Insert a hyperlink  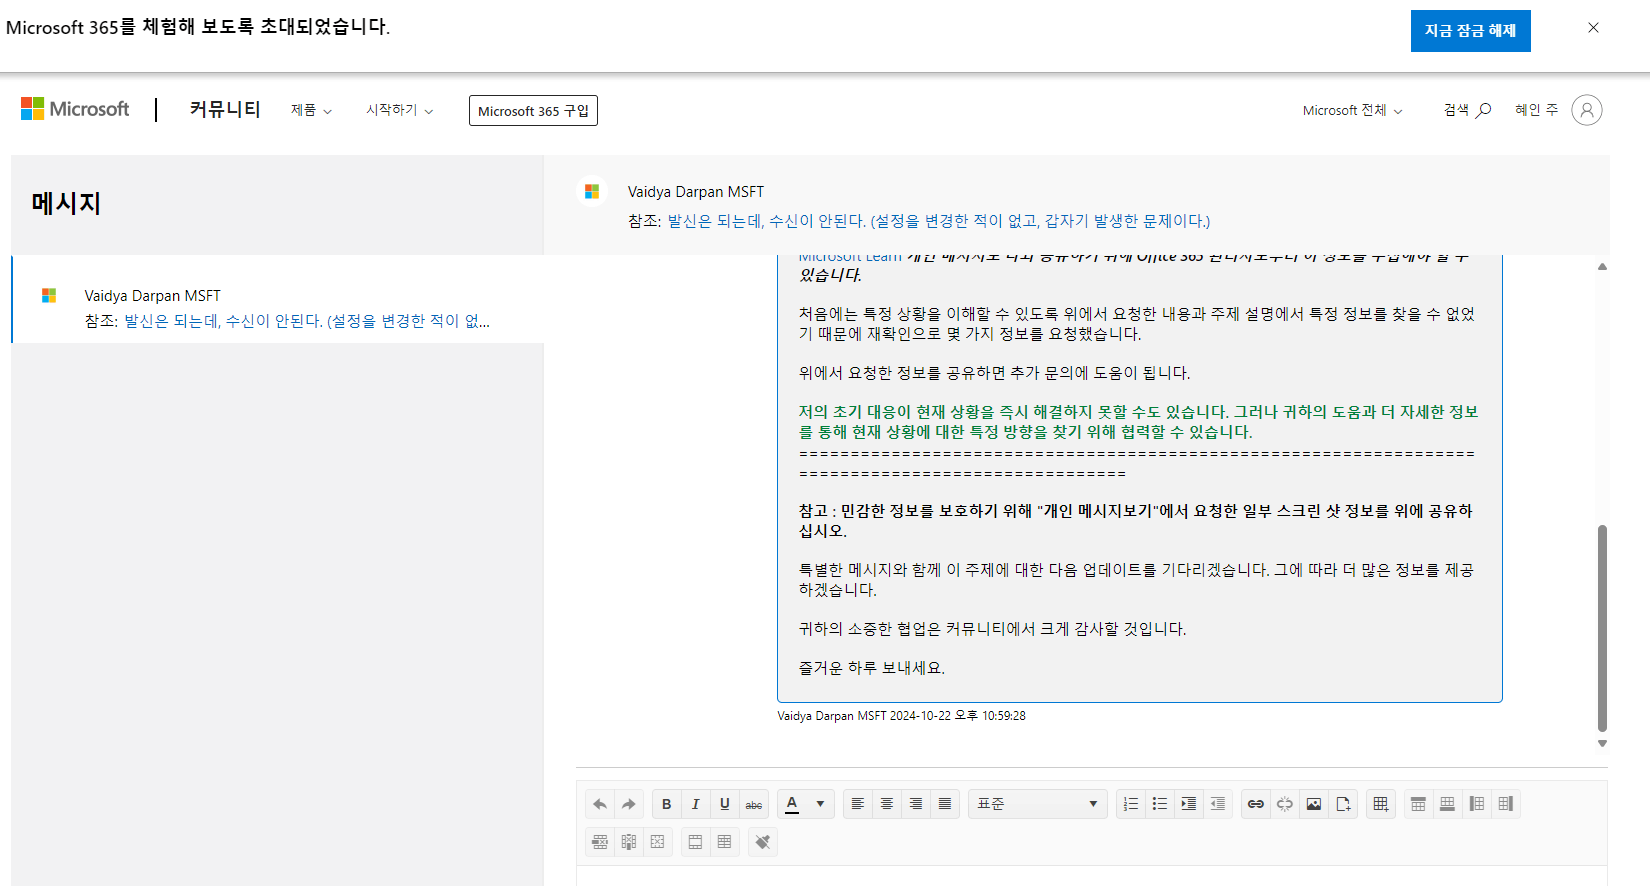[1256, 804]
